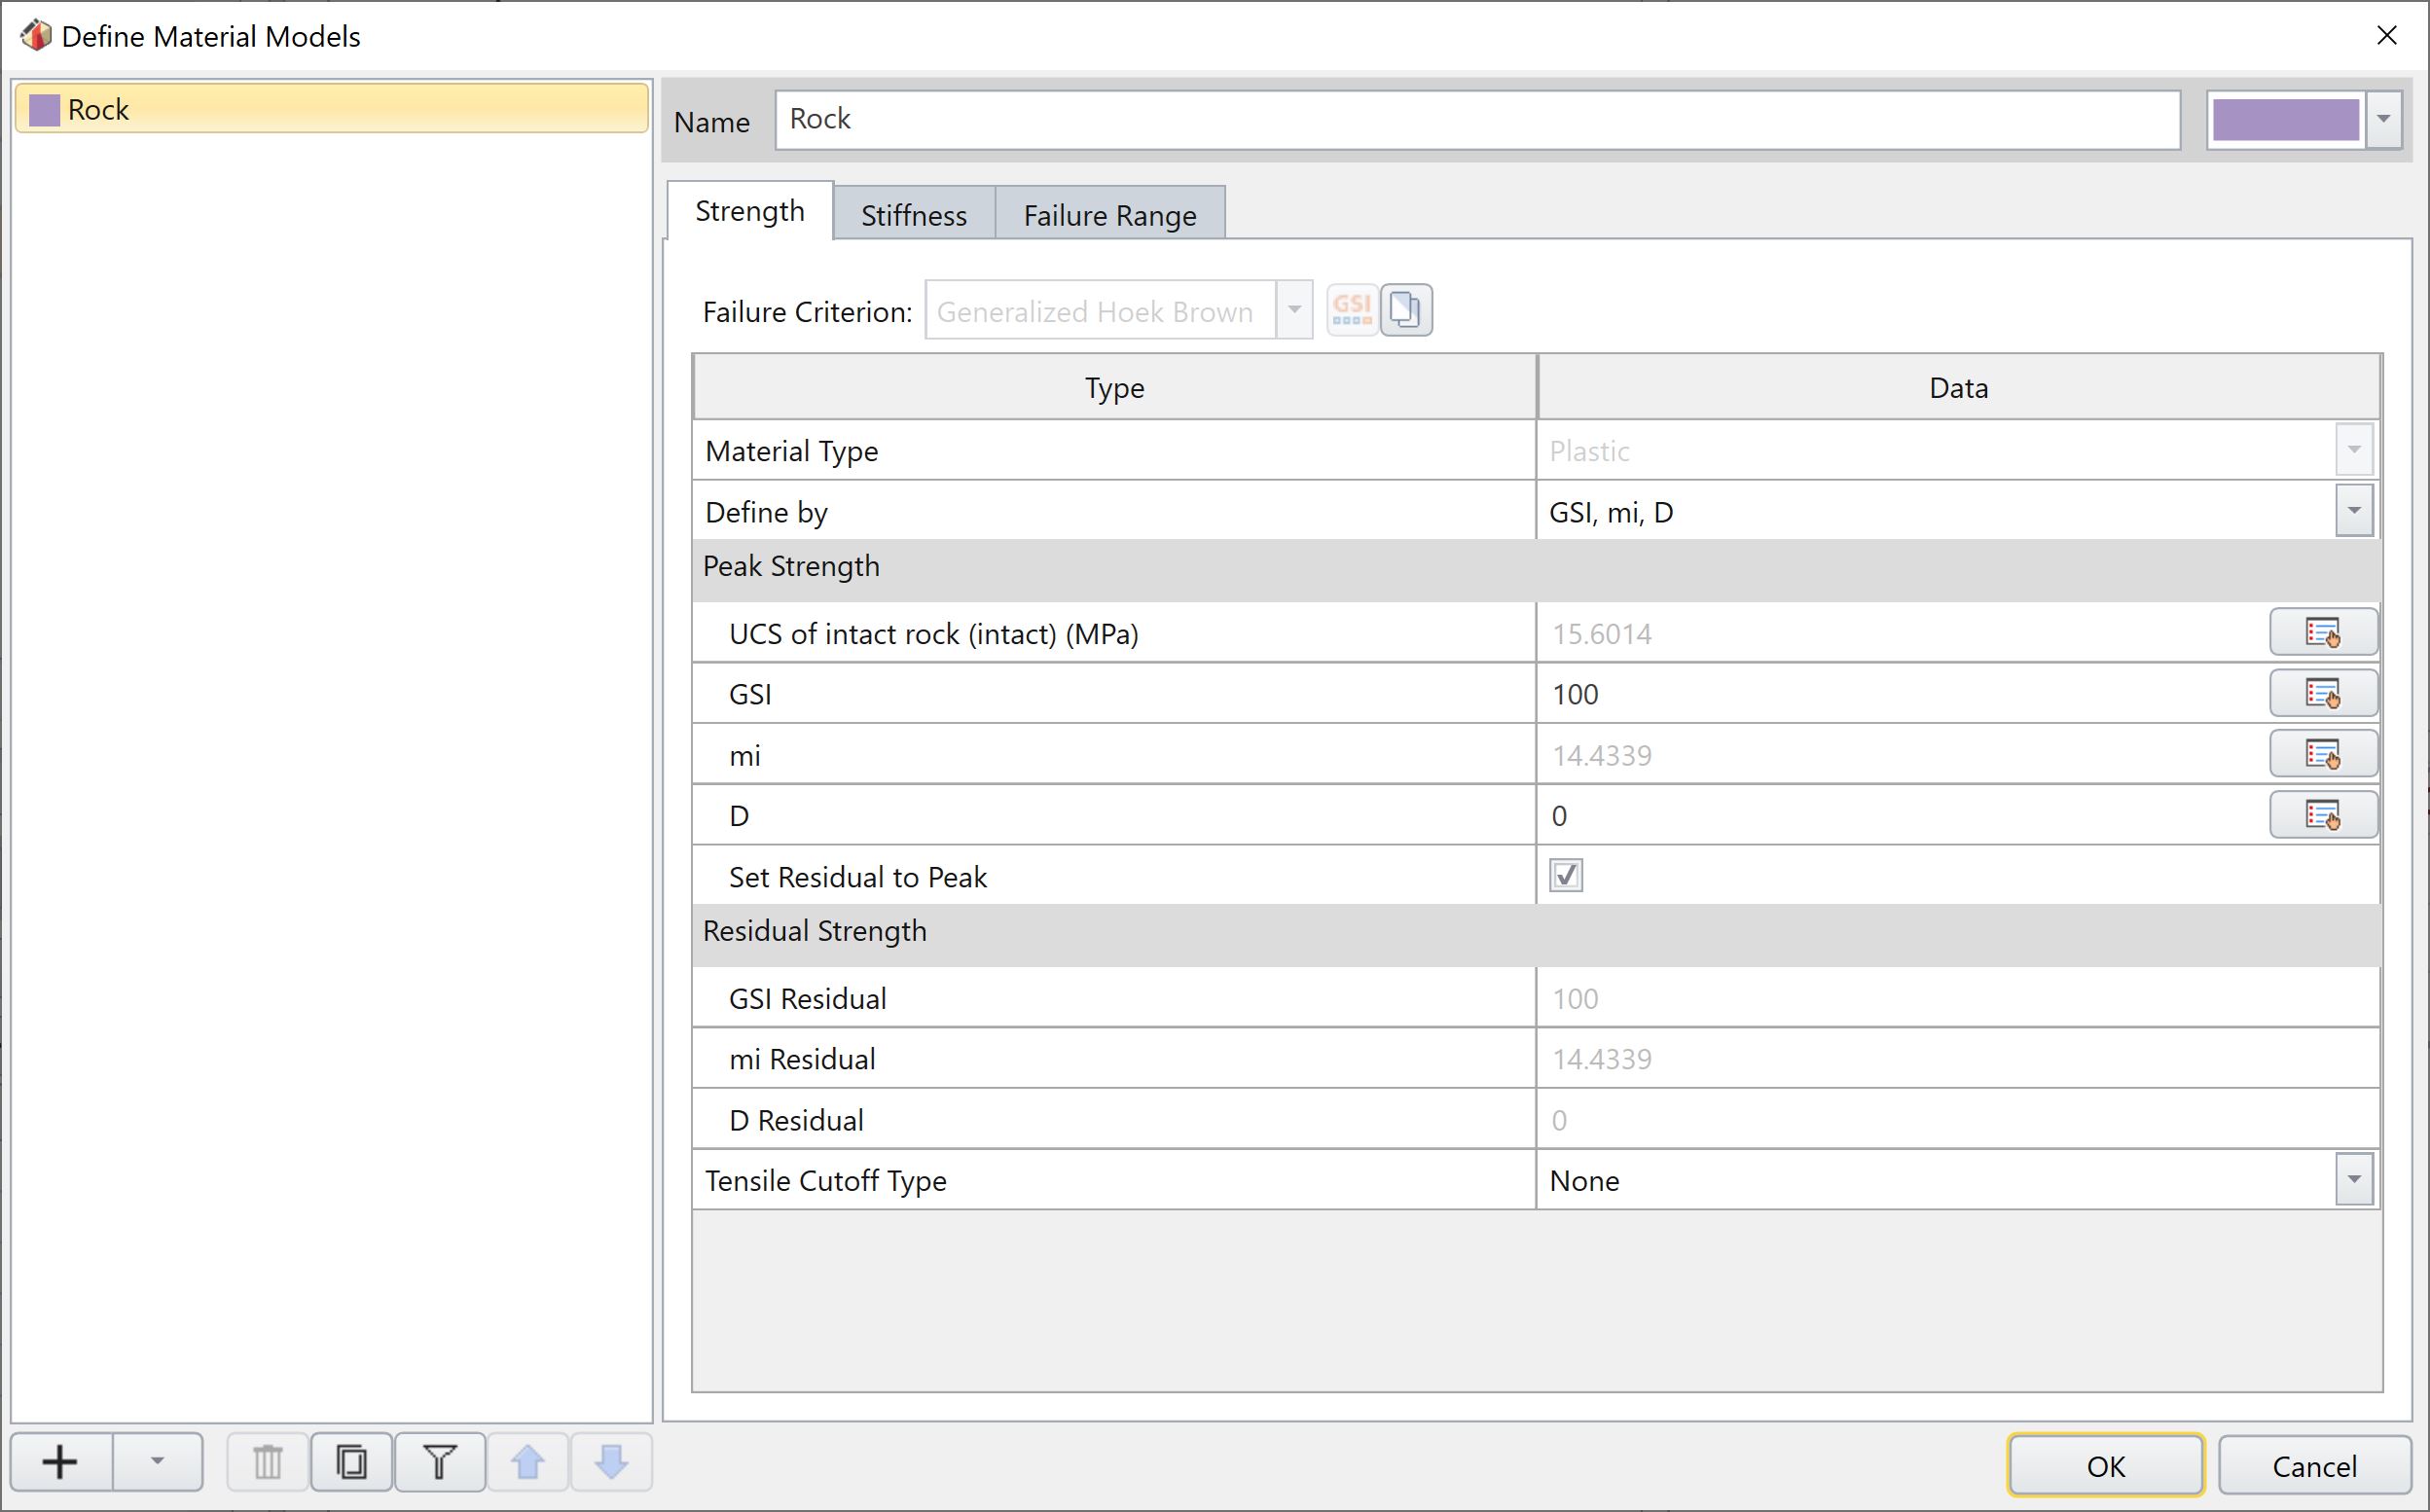Viewport: 2430px width, 1512px height.
Task: Delete the selected material
Action: 266,1461
